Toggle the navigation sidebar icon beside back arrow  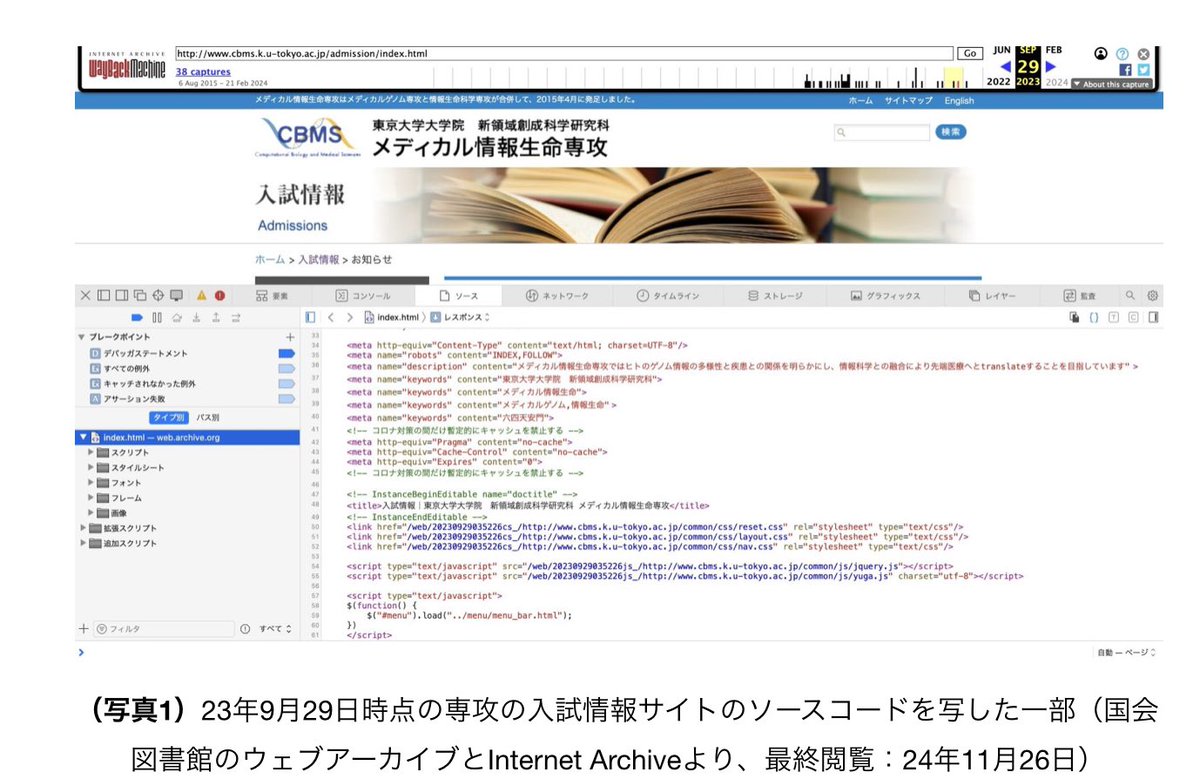(x=310, y=317)
